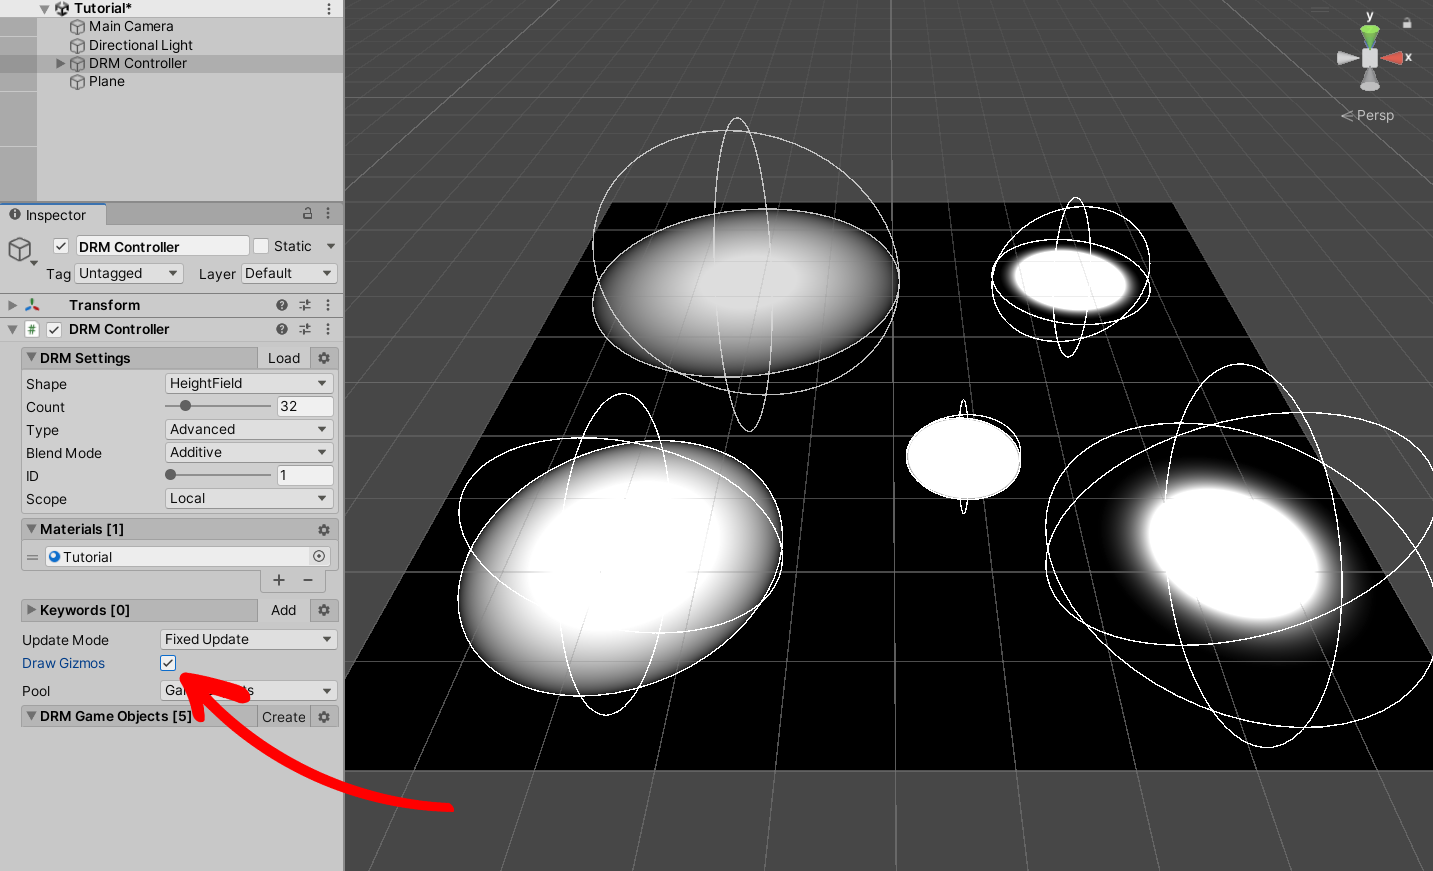Open the Shape dropdown showing HeightField

[248, 383]
